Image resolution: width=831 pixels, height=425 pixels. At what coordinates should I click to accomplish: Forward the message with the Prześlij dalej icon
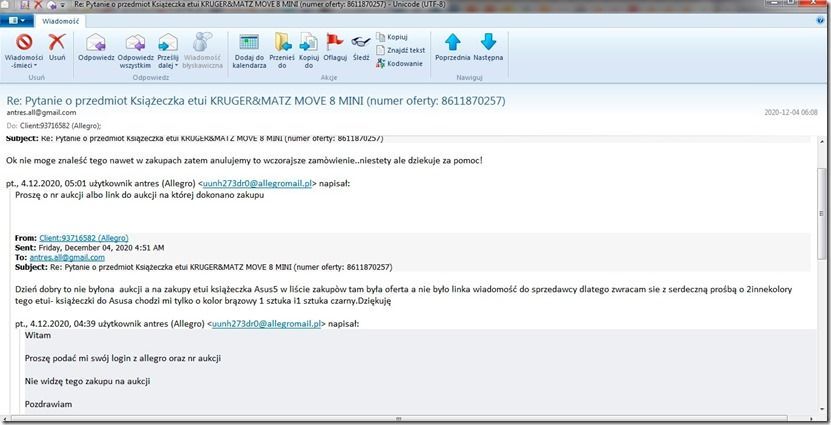168,42
